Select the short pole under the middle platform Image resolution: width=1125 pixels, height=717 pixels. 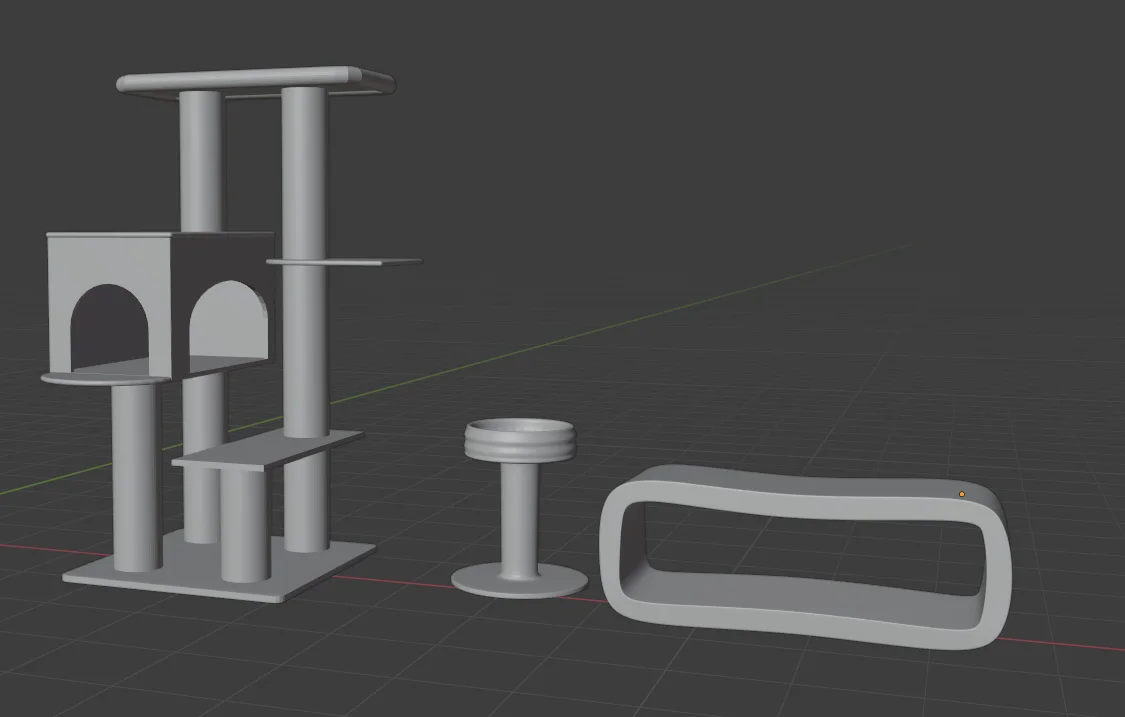pos(245,525)
